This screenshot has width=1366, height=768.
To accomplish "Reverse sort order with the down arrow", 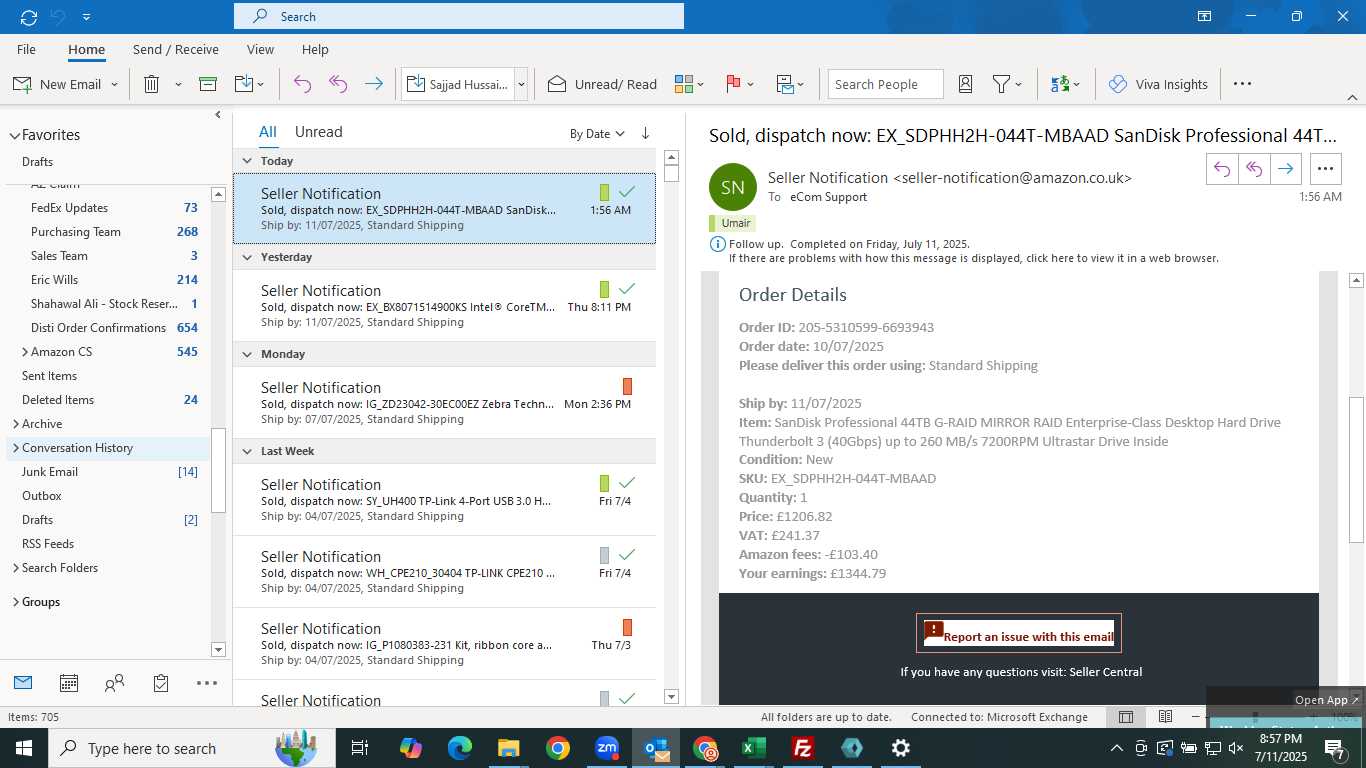I will click(645, 133).
